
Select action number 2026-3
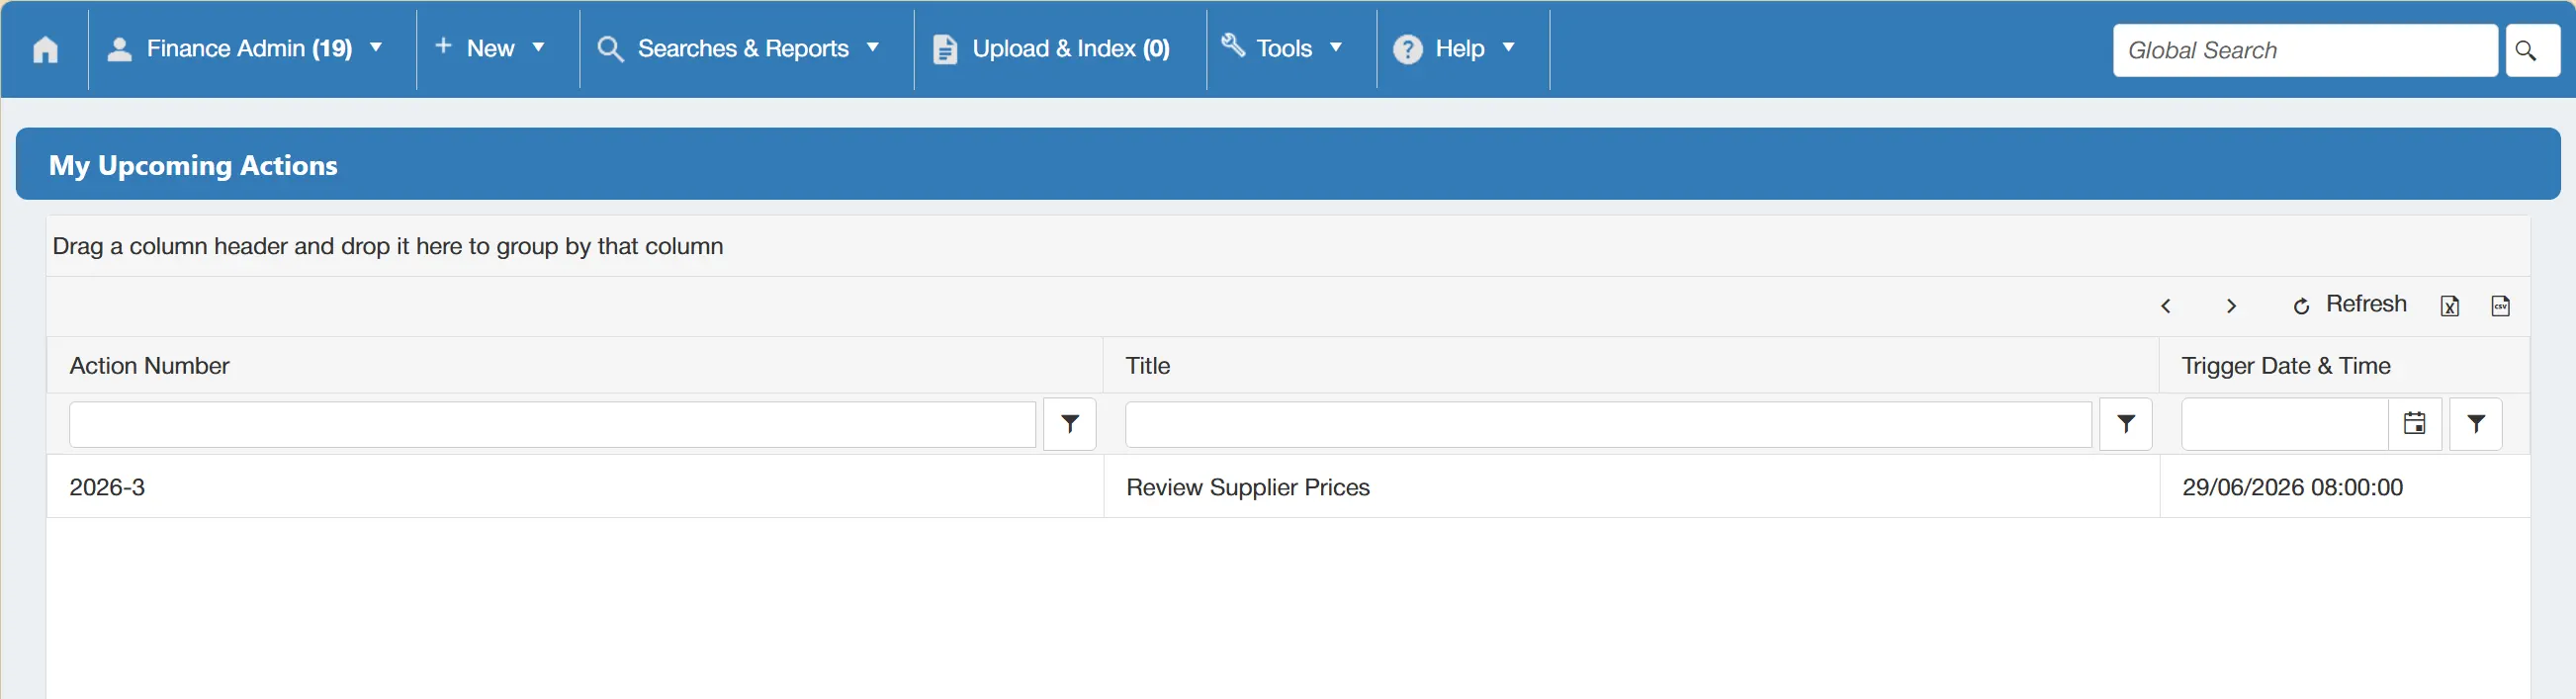107,488
